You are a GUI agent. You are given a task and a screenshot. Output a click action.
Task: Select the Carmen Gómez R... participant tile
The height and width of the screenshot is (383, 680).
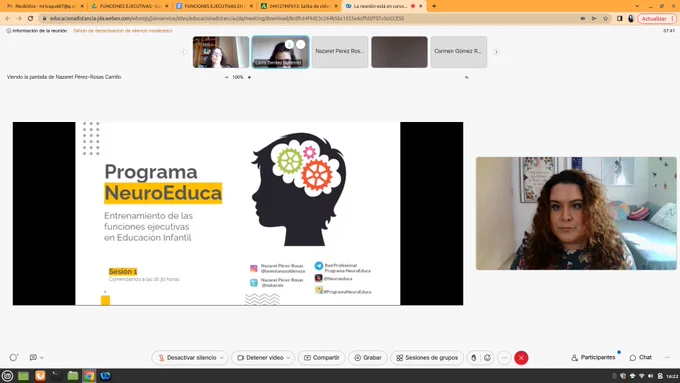(x=459, y=52)
